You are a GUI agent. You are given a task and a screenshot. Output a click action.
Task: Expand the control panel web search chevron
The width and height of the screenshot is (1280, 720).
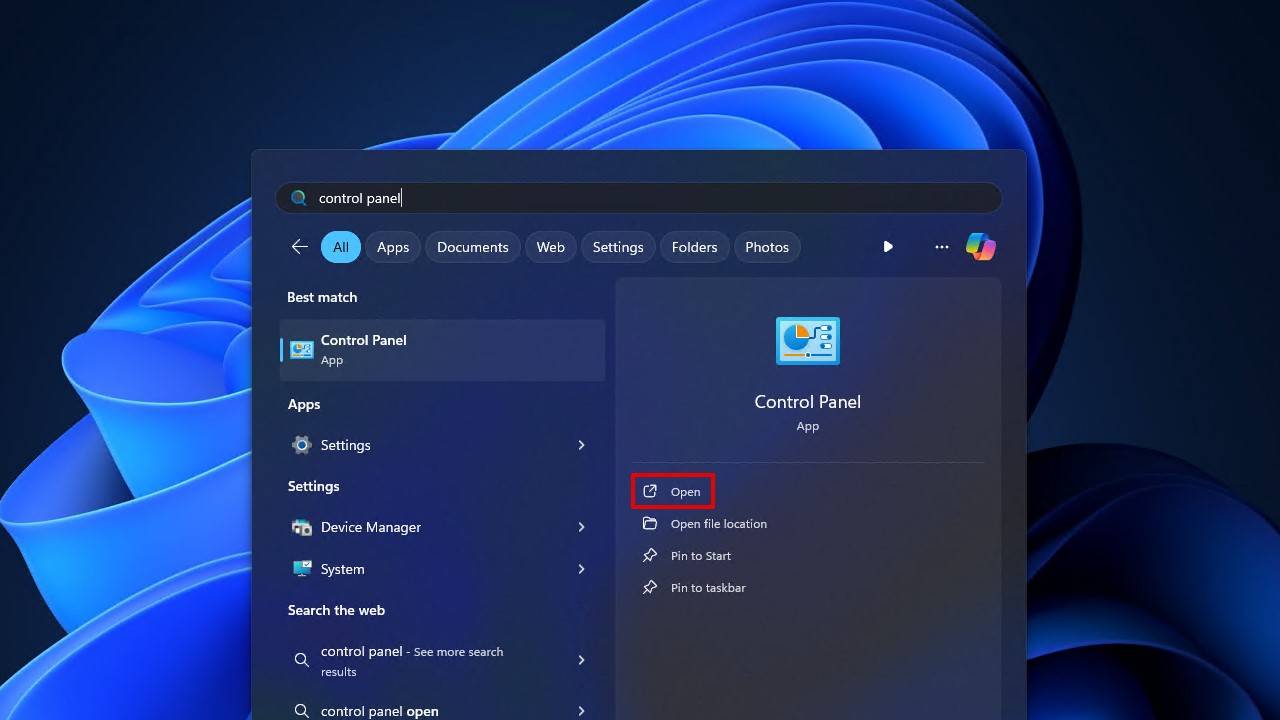581,660
